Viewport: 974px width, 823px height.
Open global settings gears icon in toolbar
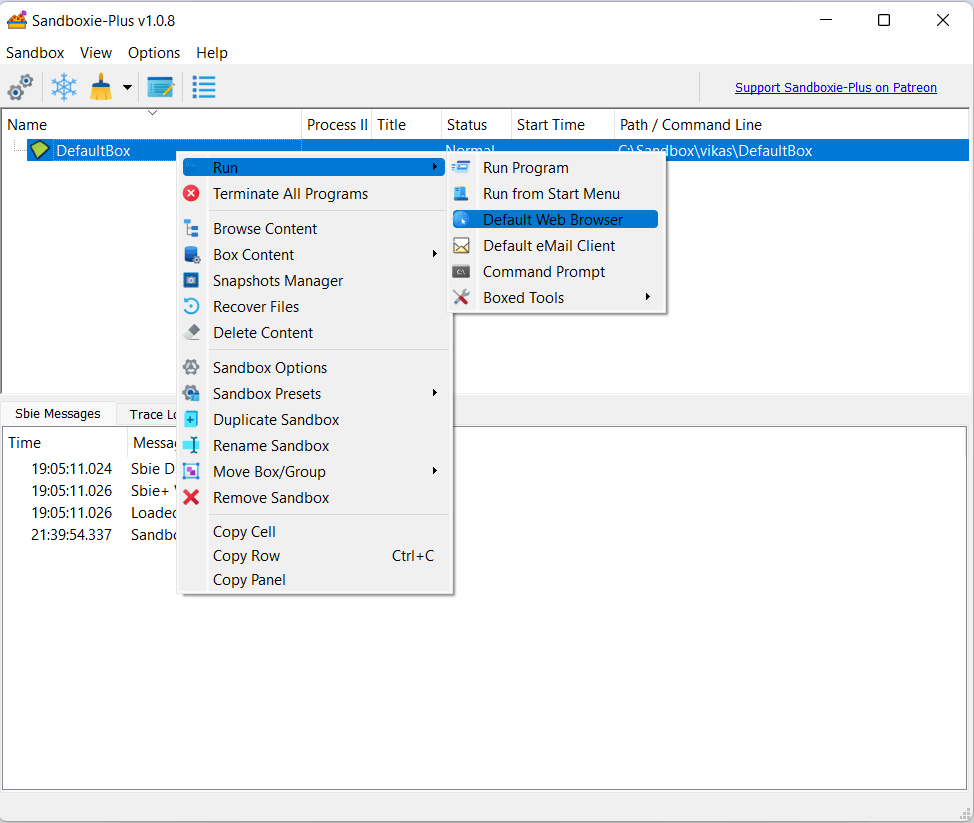[20, 87]
